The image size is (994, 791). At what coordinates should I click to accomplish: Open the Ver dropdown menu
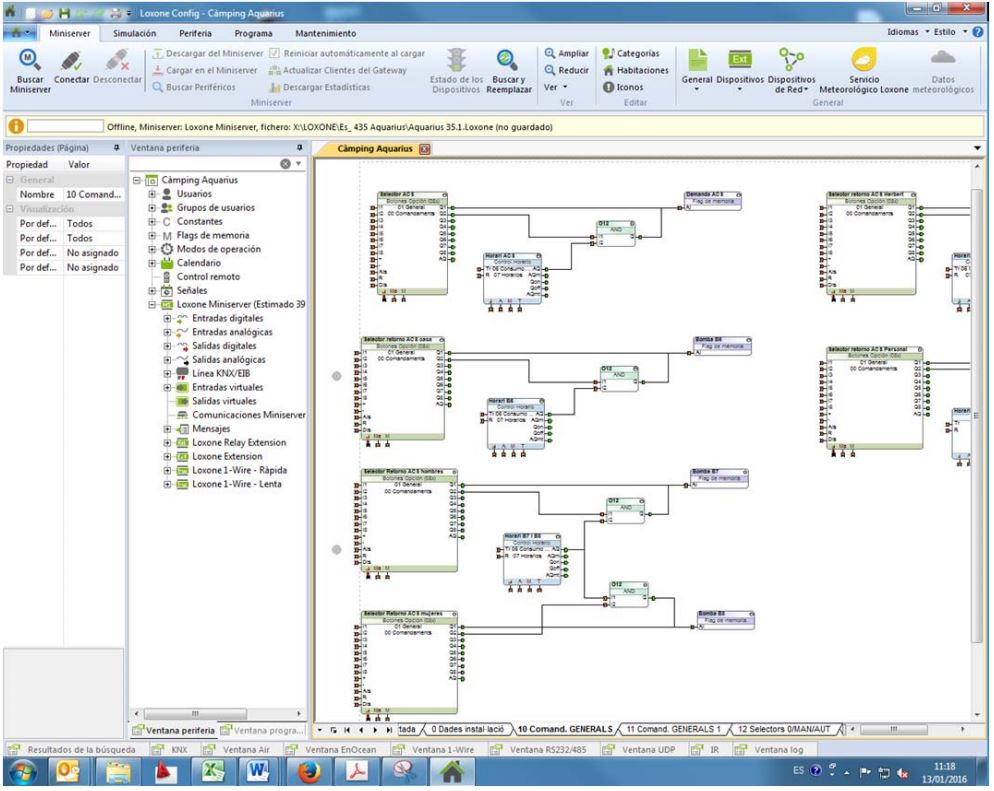click(555, 87)
